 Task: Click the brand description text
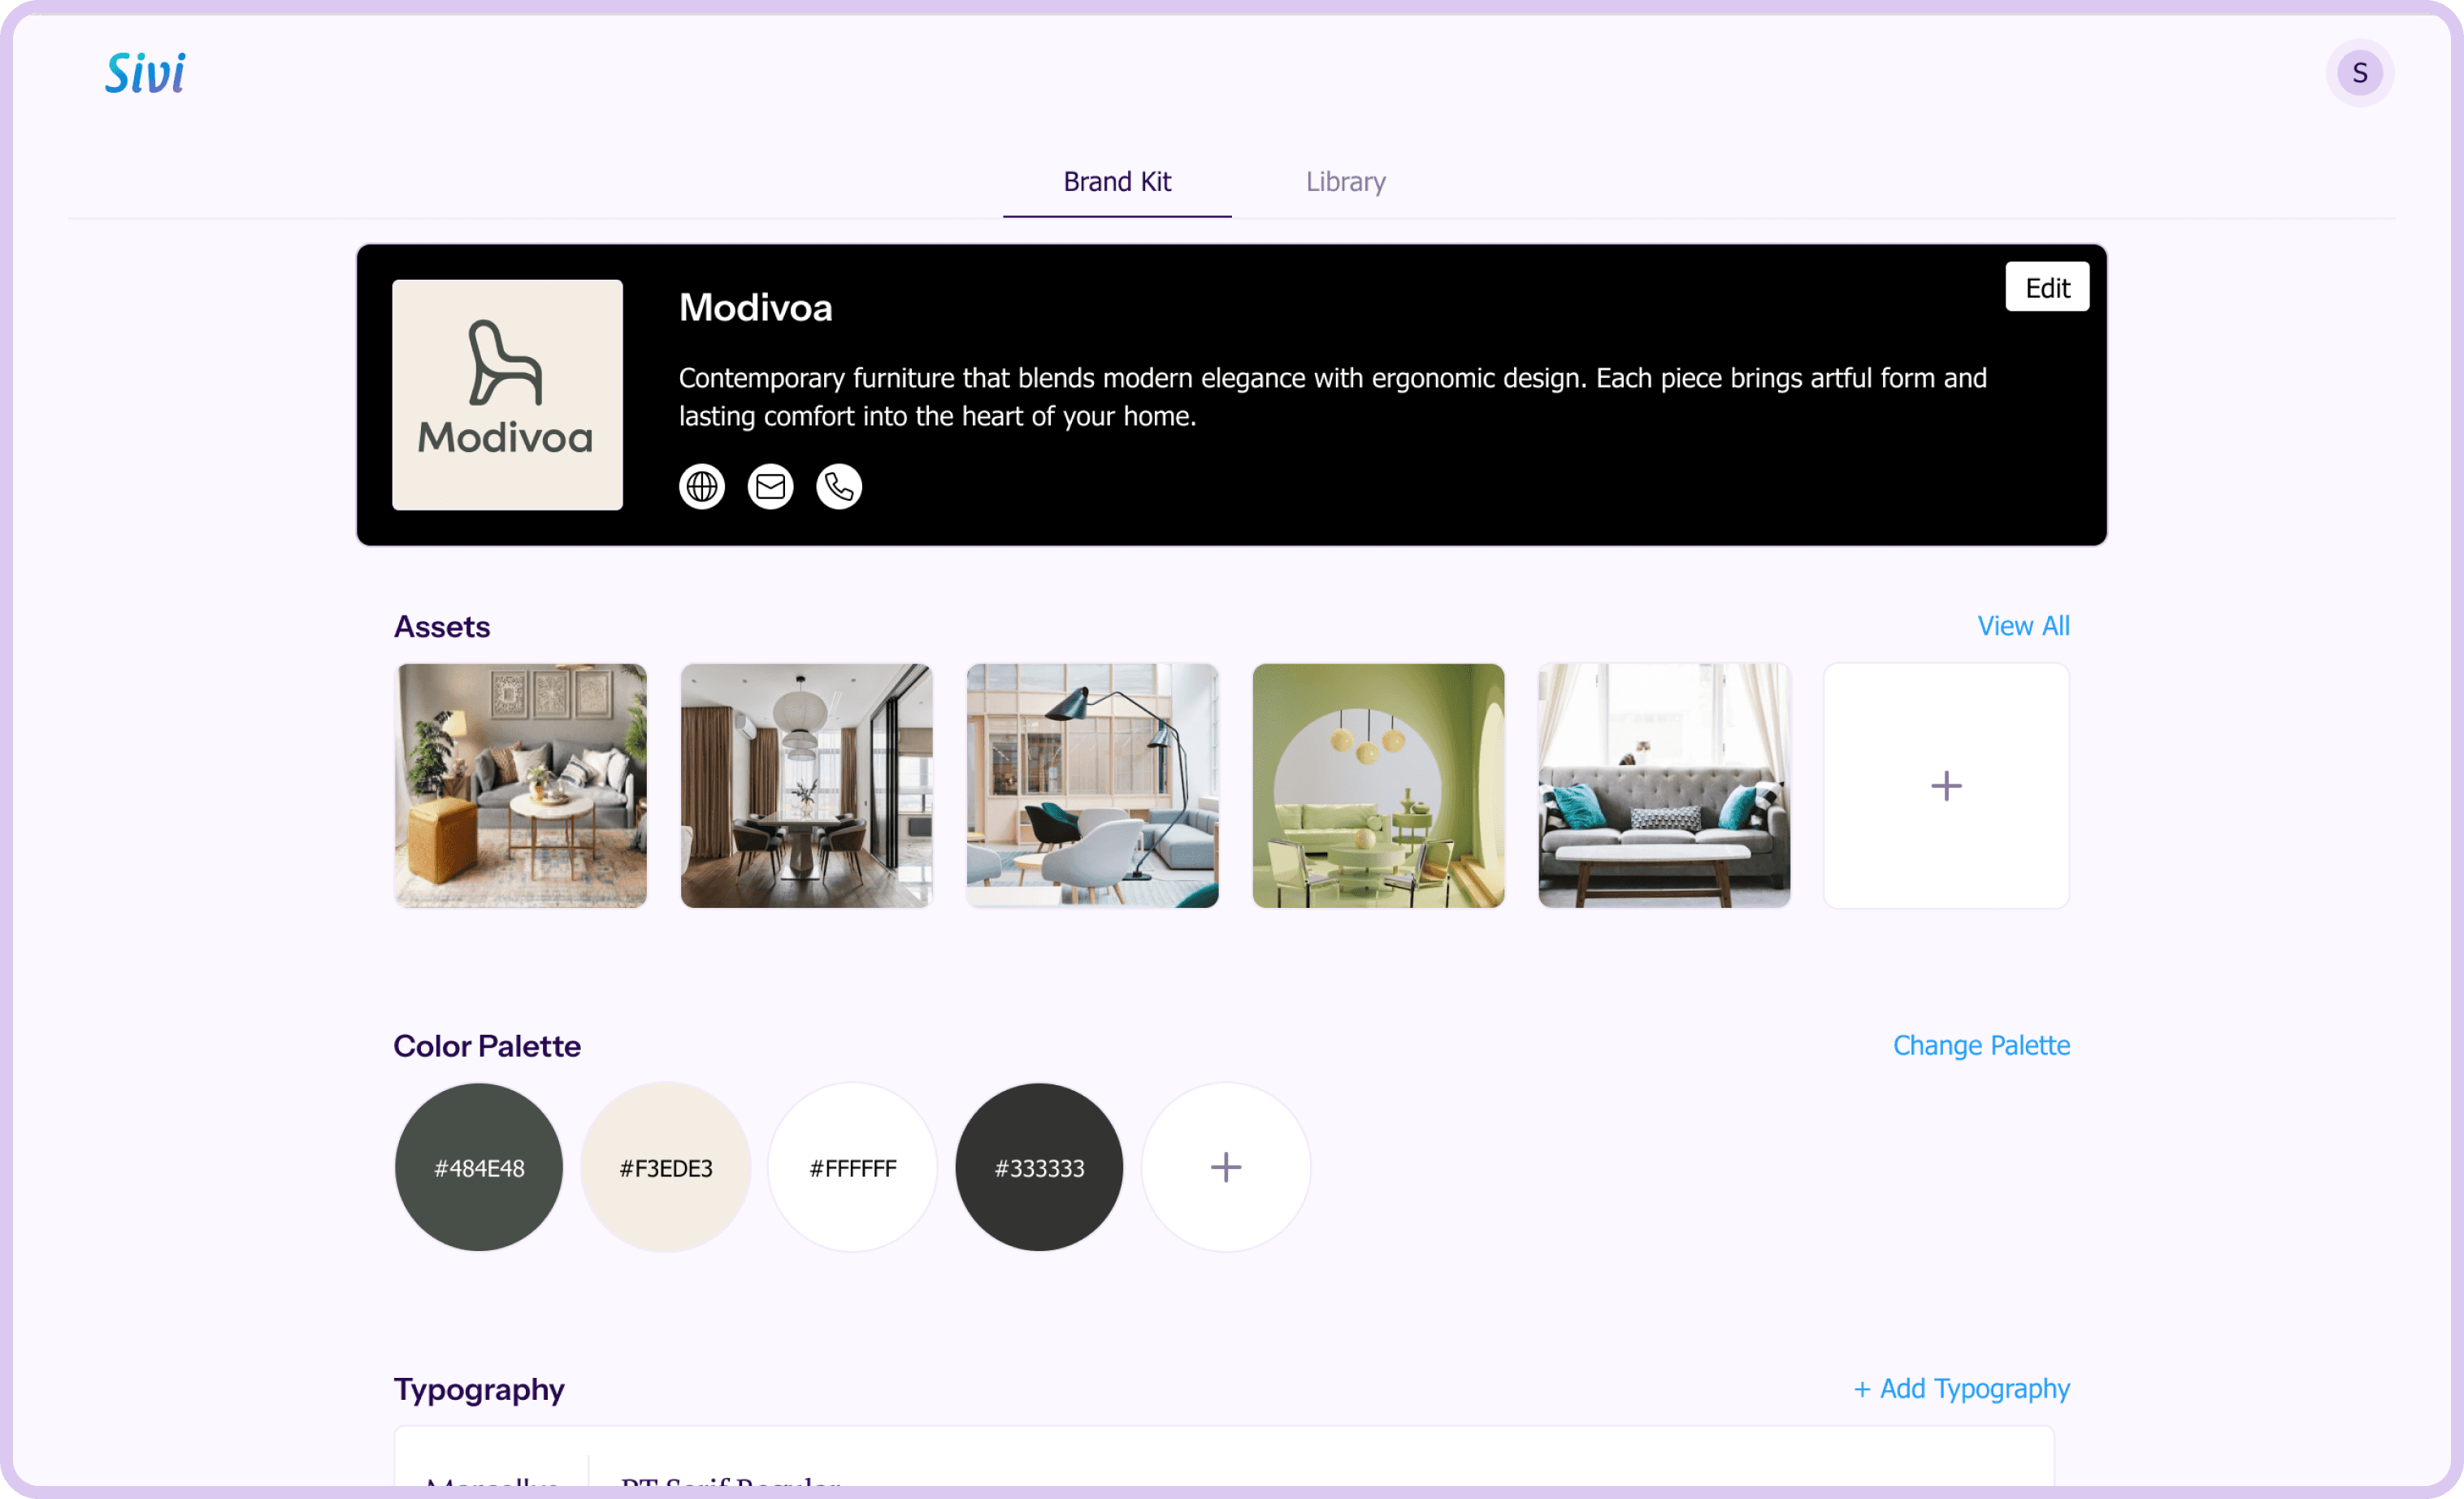(x=1333, y=397)
